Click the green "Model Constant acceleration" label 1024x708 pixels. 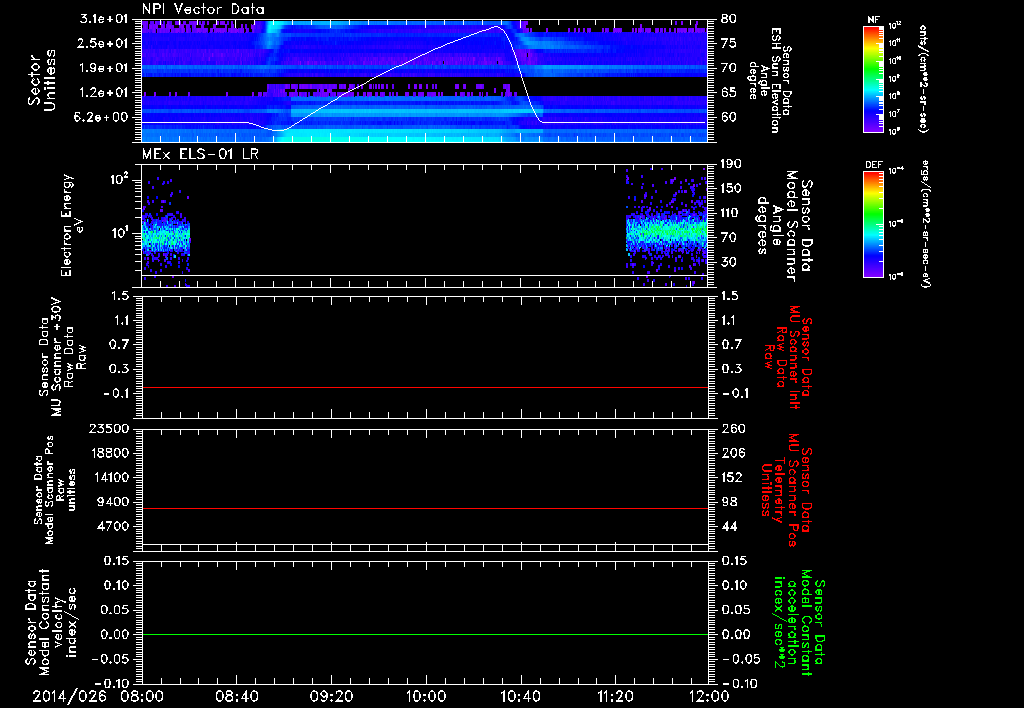click(x=799, y=624)
